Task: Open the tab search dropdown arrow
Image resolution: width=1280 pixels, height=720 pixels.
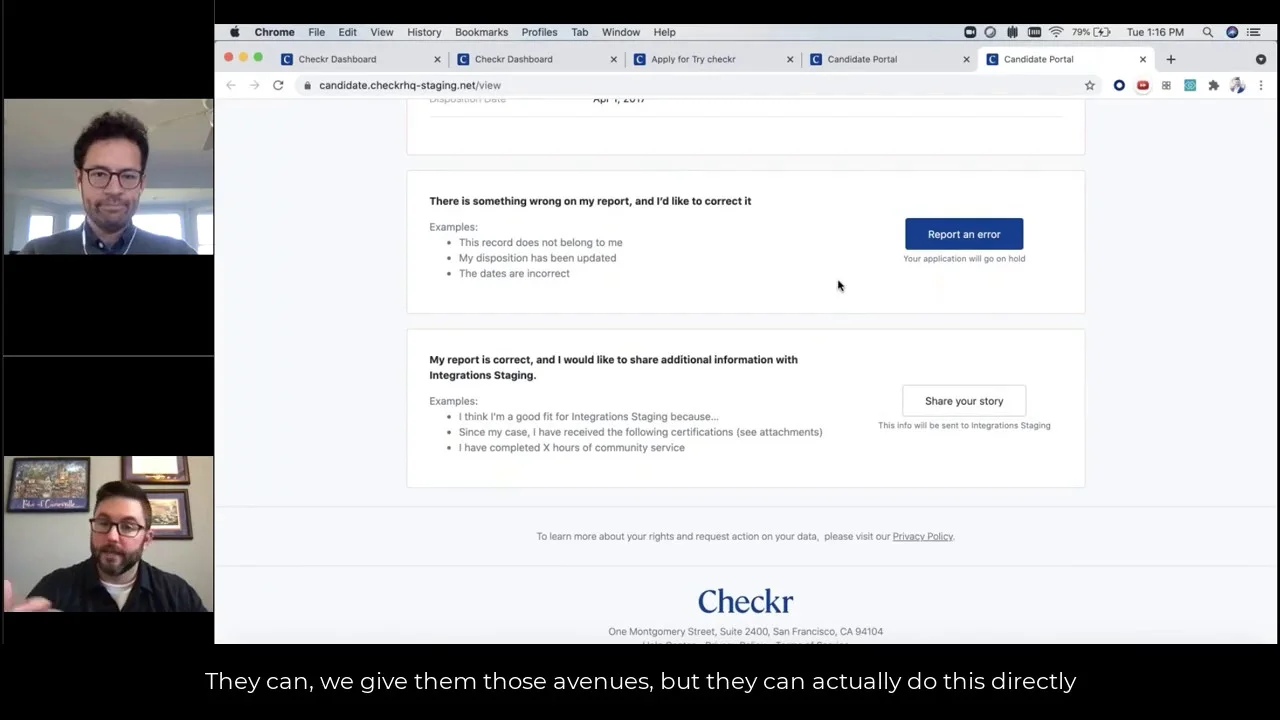Action: [1261, 59]
